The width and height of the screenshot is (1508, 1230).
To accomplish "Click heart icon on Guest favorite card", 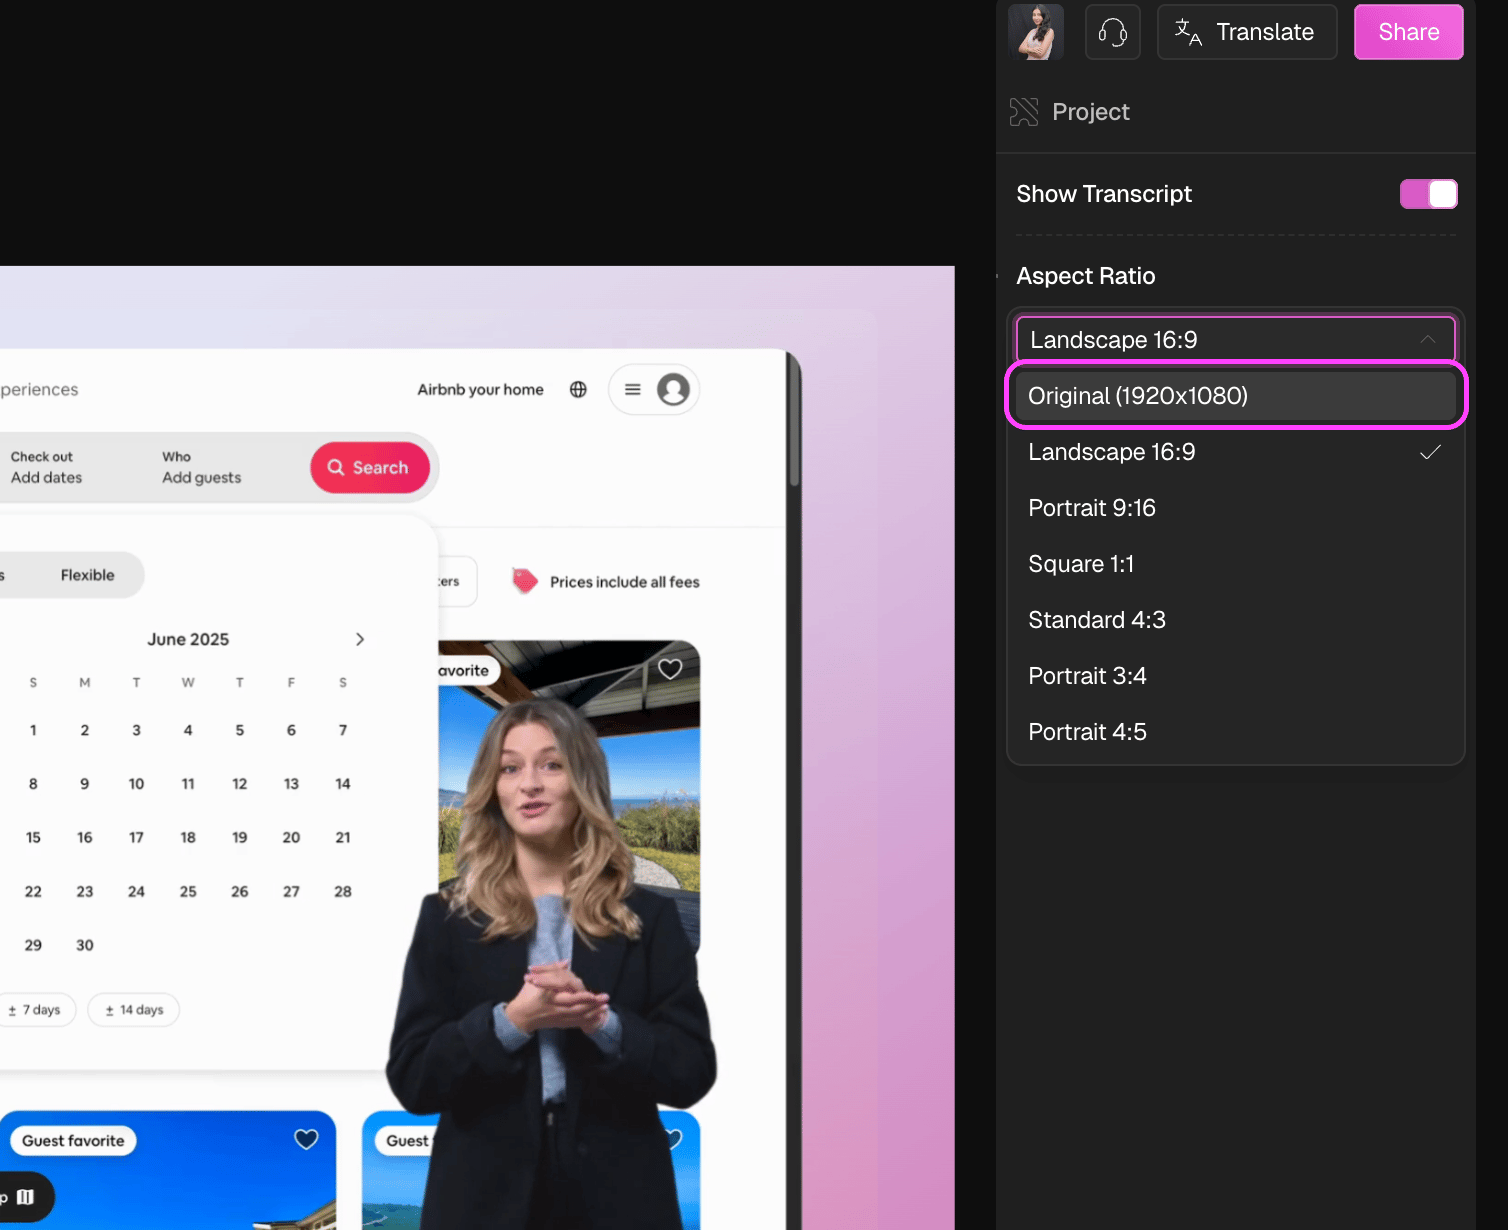I will [x=306, y=1139].
